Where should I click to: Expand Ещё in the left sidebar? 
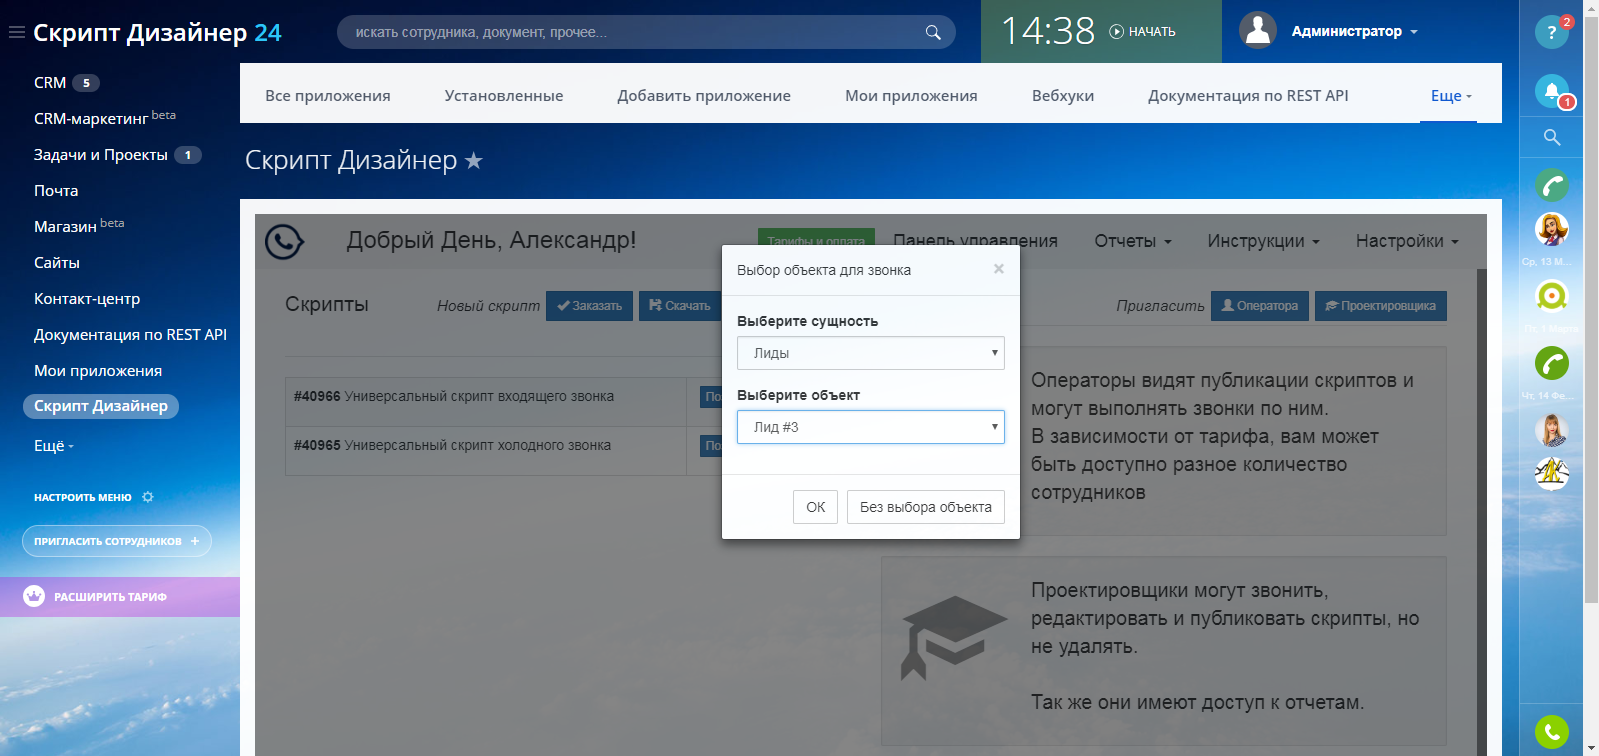pos(53,446)
